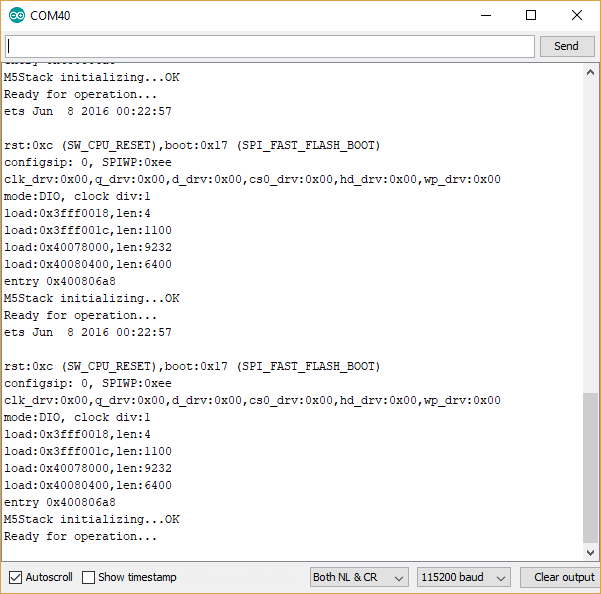Click the COM40 window title text

[x=50, y=16]
